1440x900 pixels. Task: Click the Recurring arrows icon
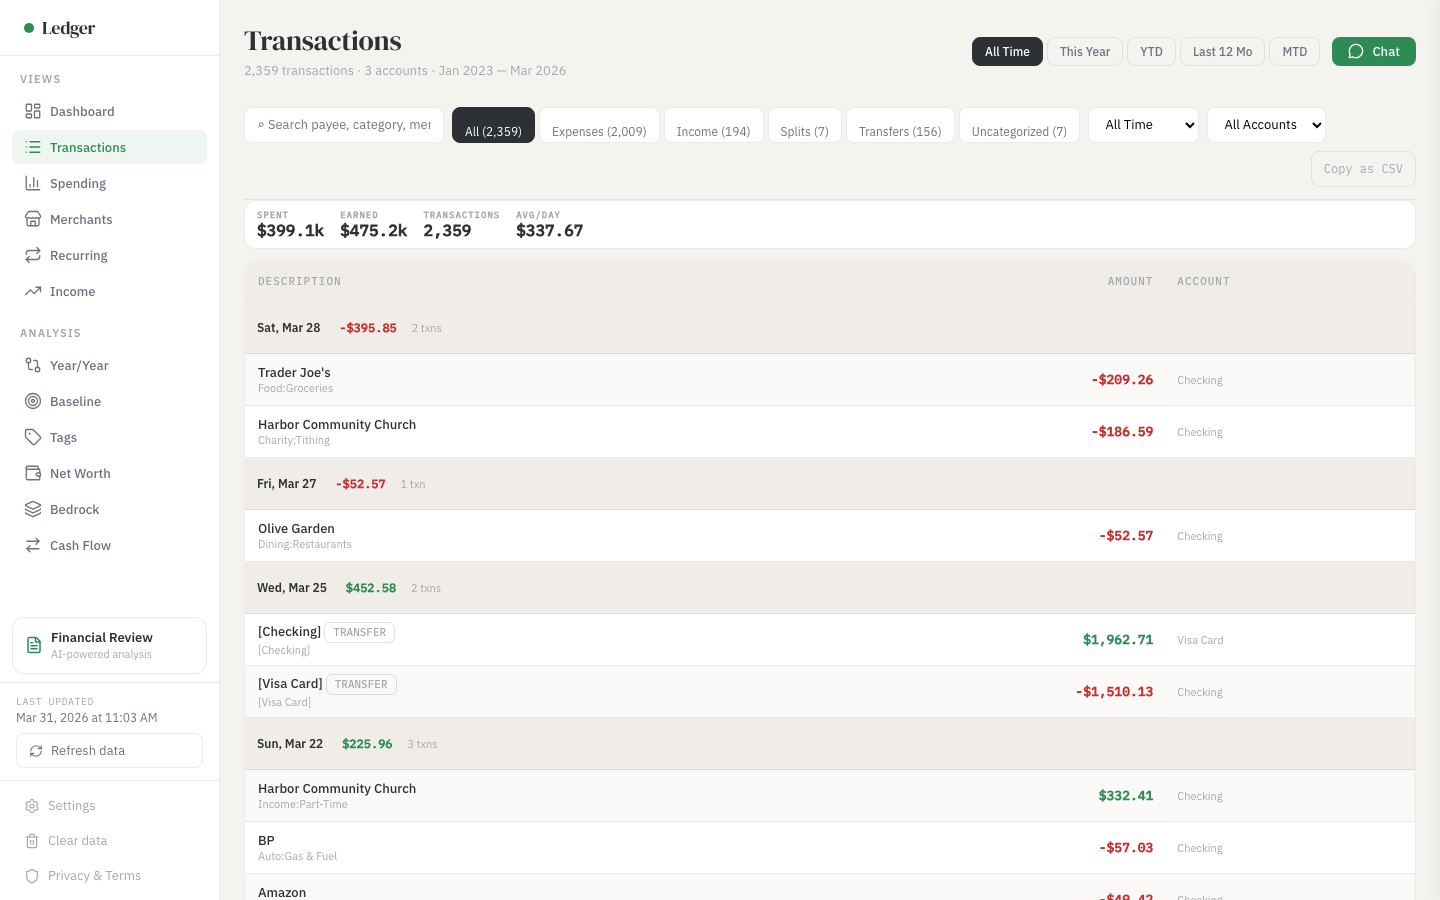pyautogui.click(x=33, y=255)
